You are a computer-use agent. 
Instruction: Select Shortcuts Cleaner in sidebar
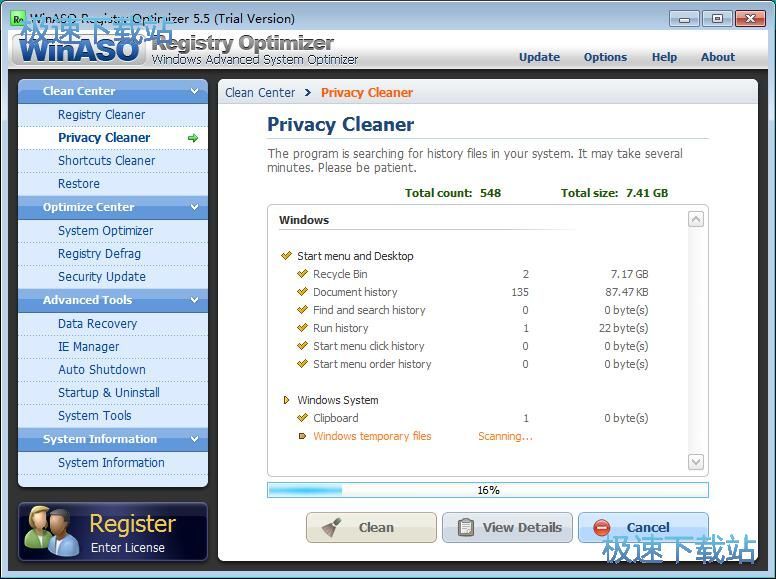pyautogui.click(x=113, y=161)
